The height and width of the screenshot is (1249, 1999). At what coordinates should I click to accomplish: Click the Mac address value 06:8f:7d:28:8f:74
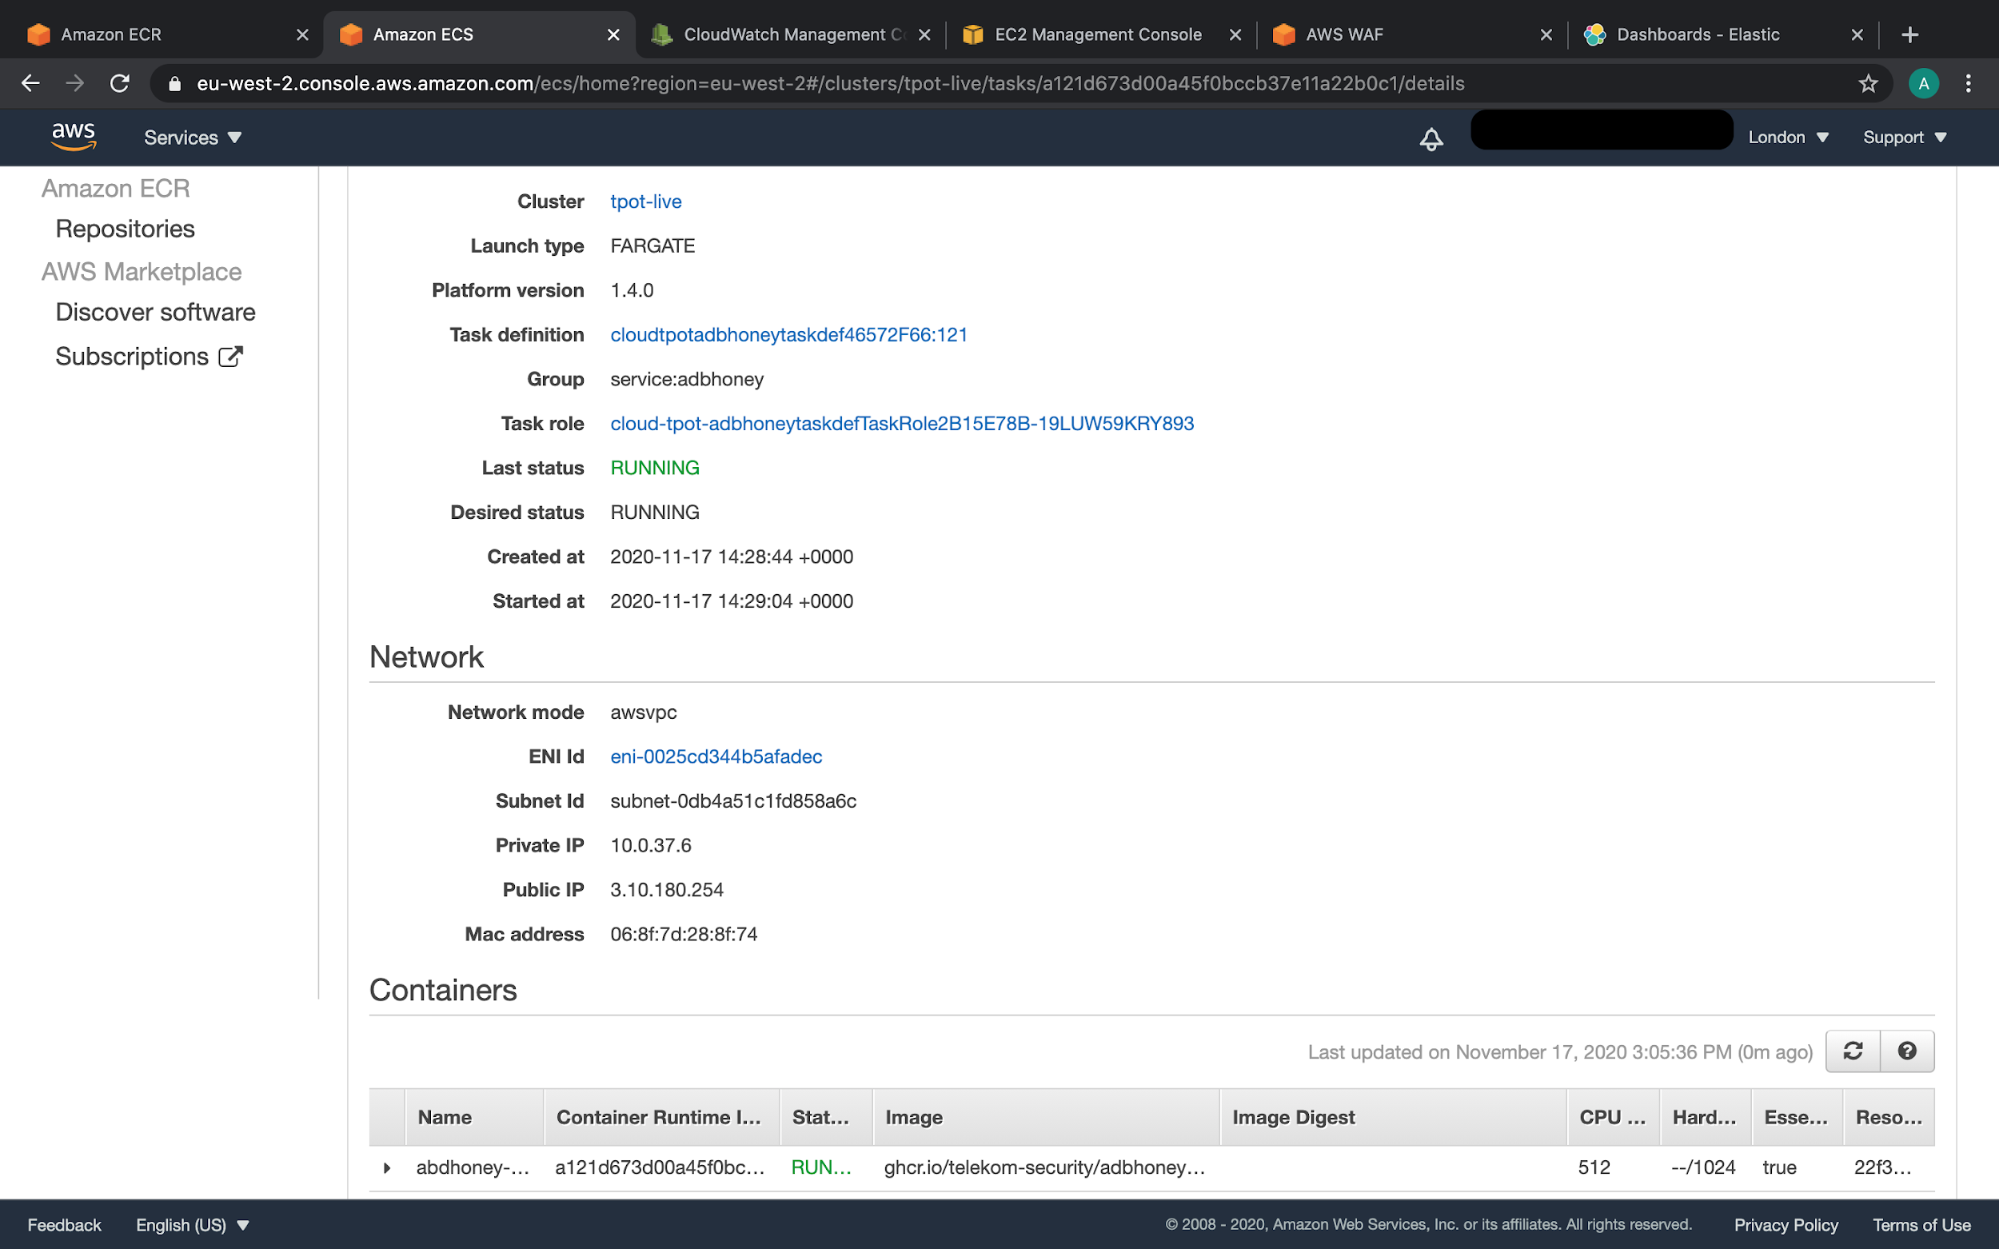point(684,934)
